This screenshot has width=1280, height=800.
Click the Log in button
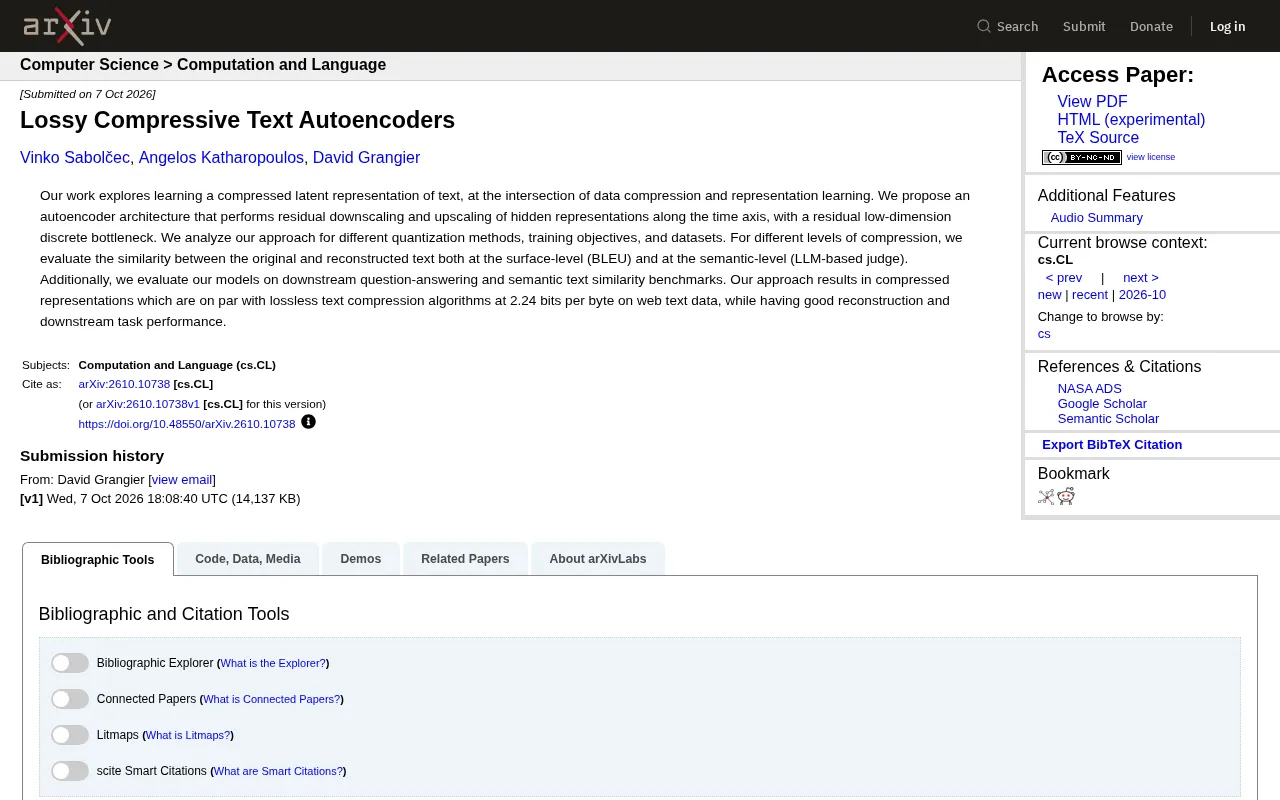click(x=1228, y=26)
